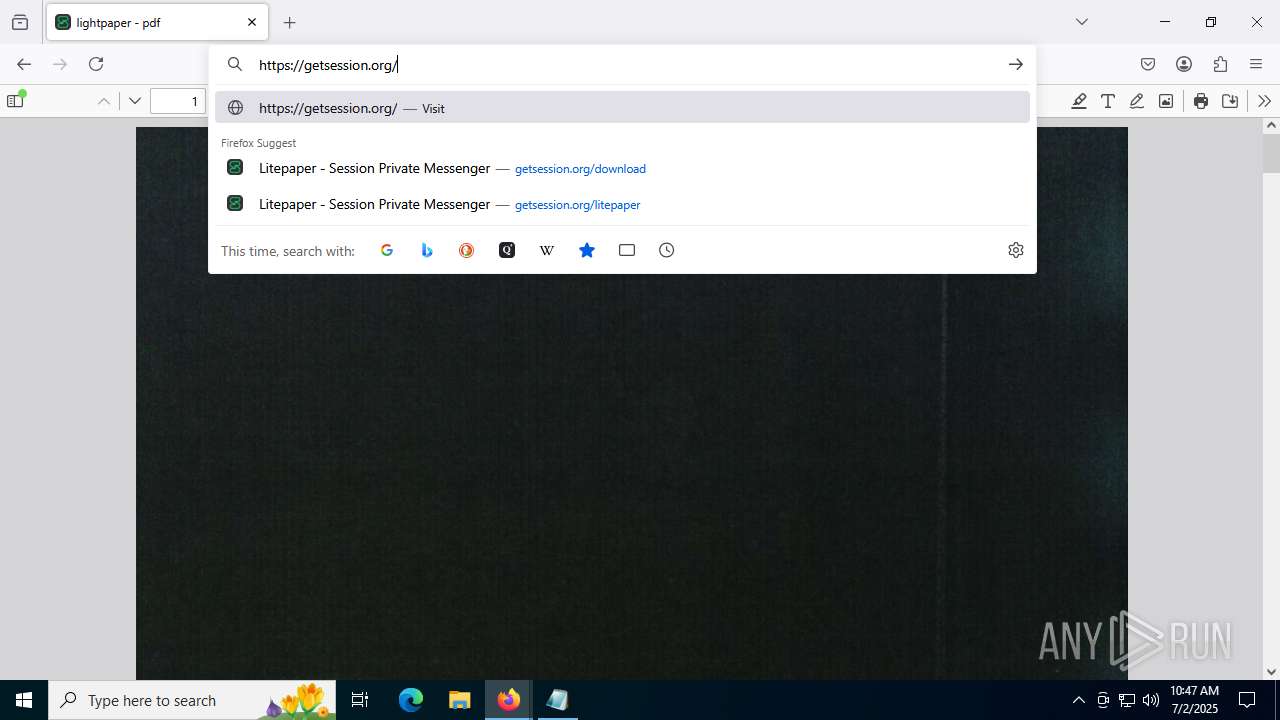Select the PDF highlight tool
Image resolution: width=1280 pixels, height=720 pixels.
(x=1079, y=101)
